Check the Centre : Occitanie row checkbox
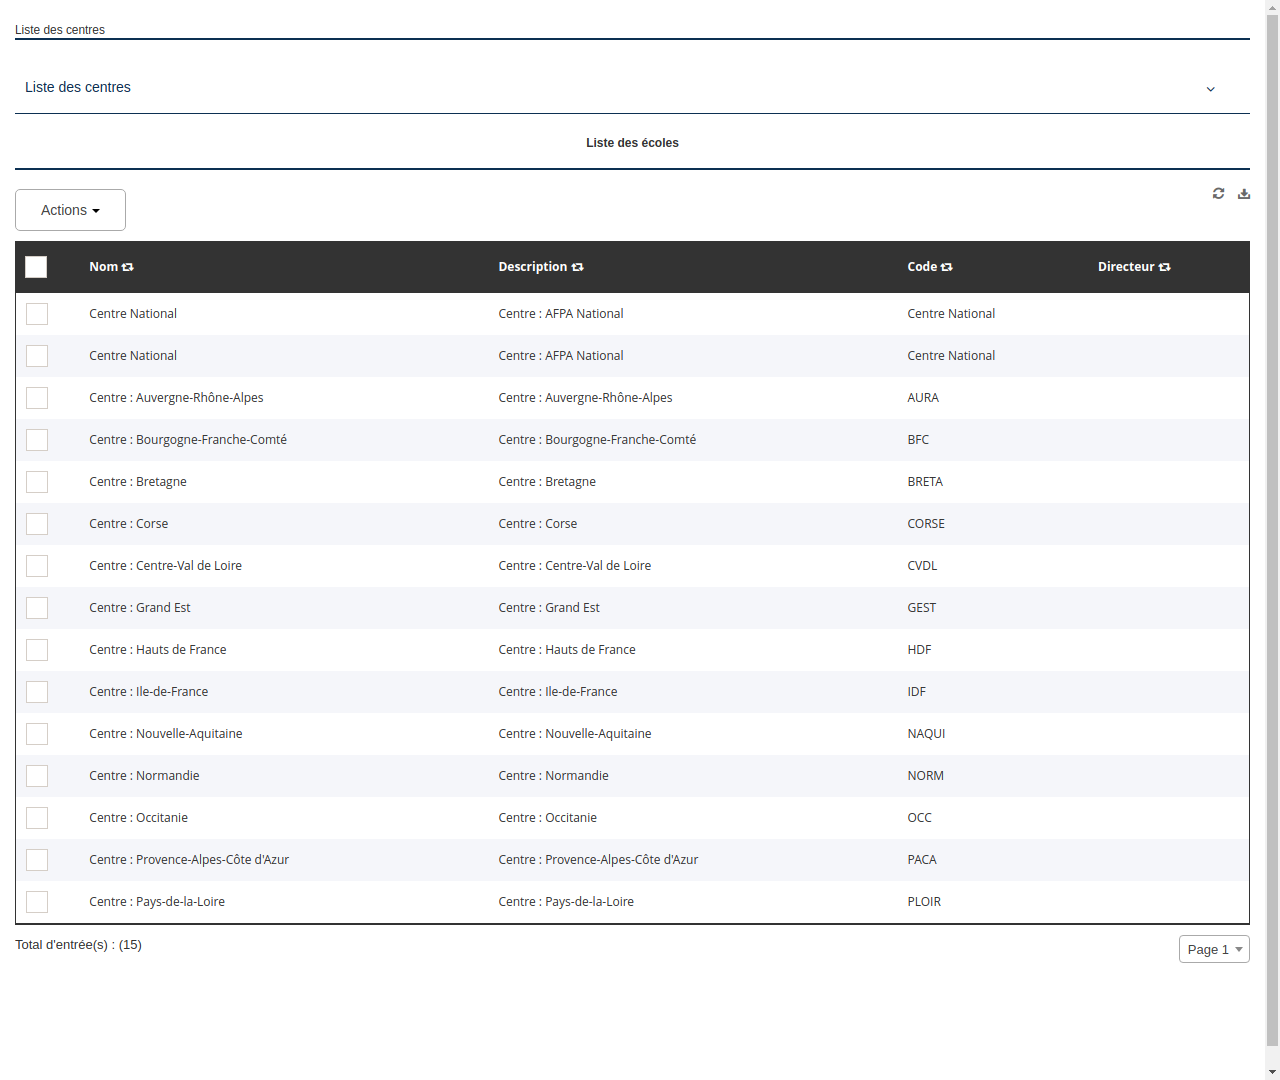This screenshot has width=1280, height=1080. [x=37, y=817]
